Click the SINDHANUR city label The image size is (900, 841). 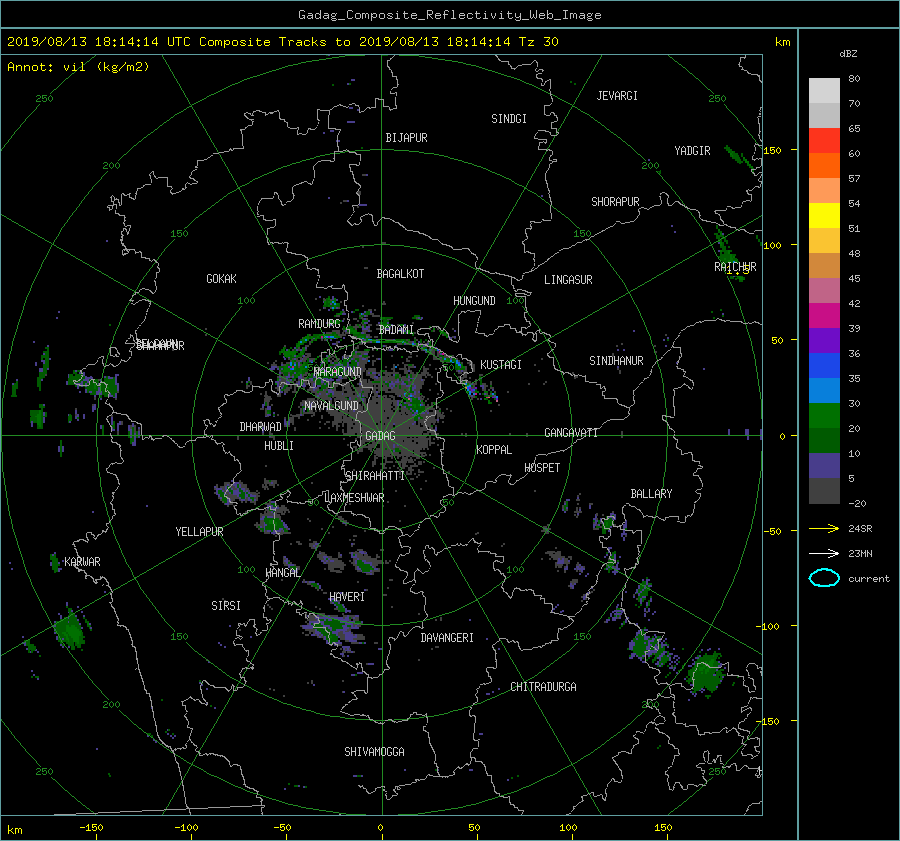[x=616, y=361]
